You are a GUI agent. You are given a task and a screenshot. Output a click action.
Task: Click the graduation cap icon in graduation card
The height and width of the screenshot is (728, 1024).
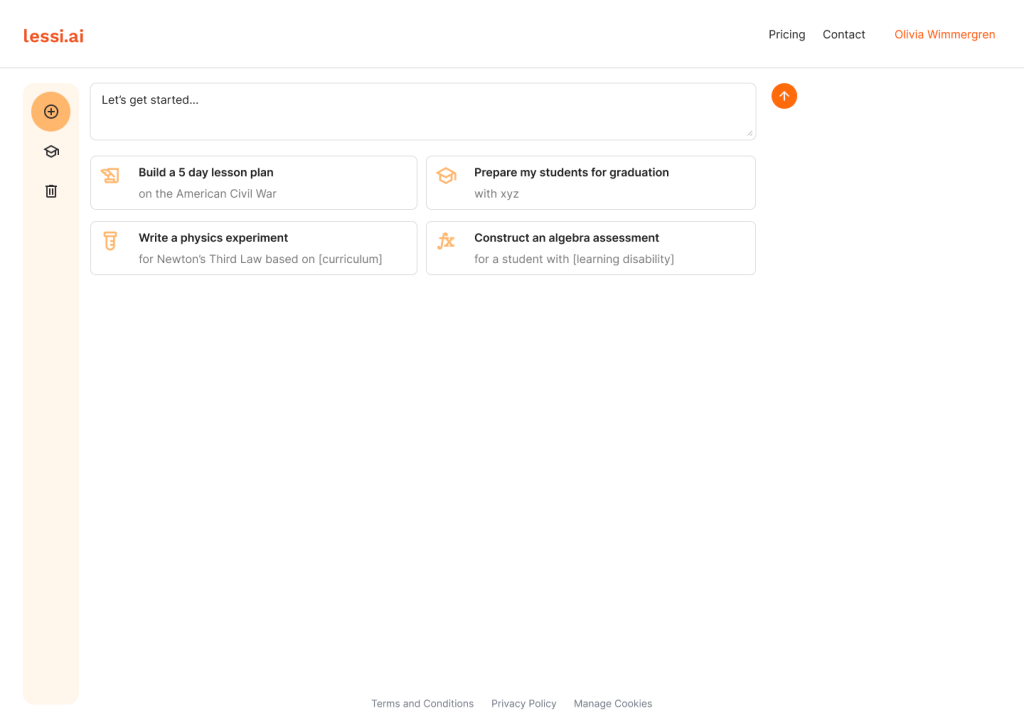click(446, 175)
